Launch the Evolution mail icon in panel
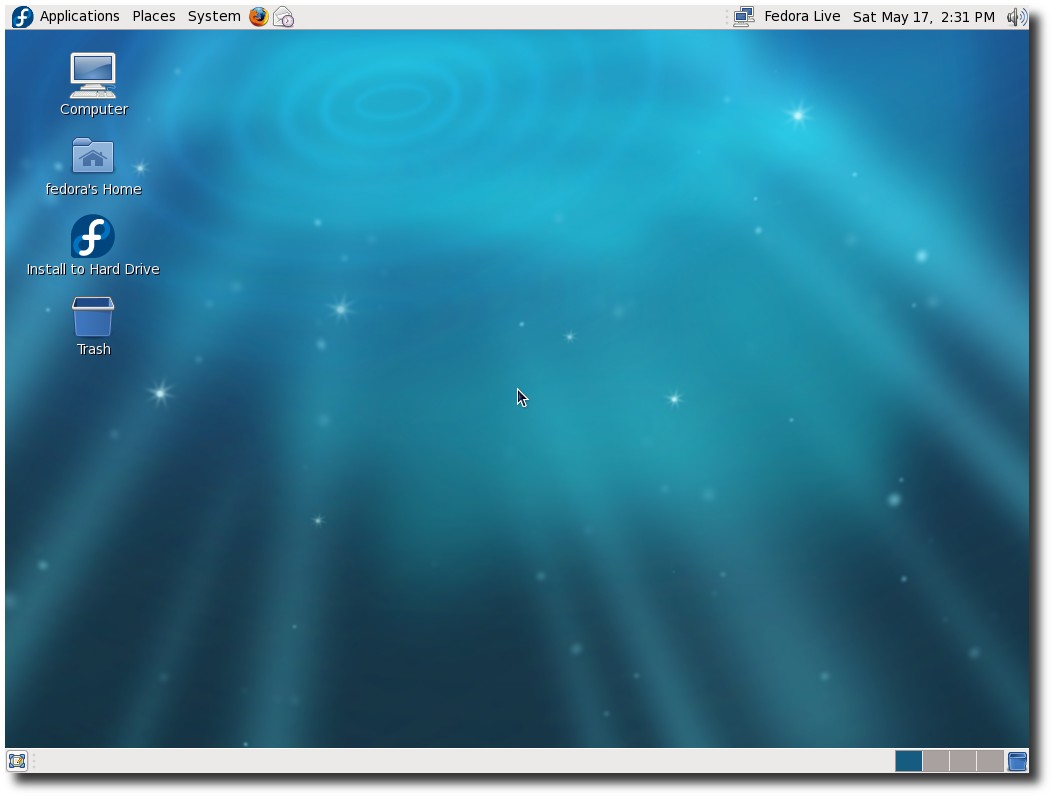Screen dimensions: 1054x798 pos(284,17)
